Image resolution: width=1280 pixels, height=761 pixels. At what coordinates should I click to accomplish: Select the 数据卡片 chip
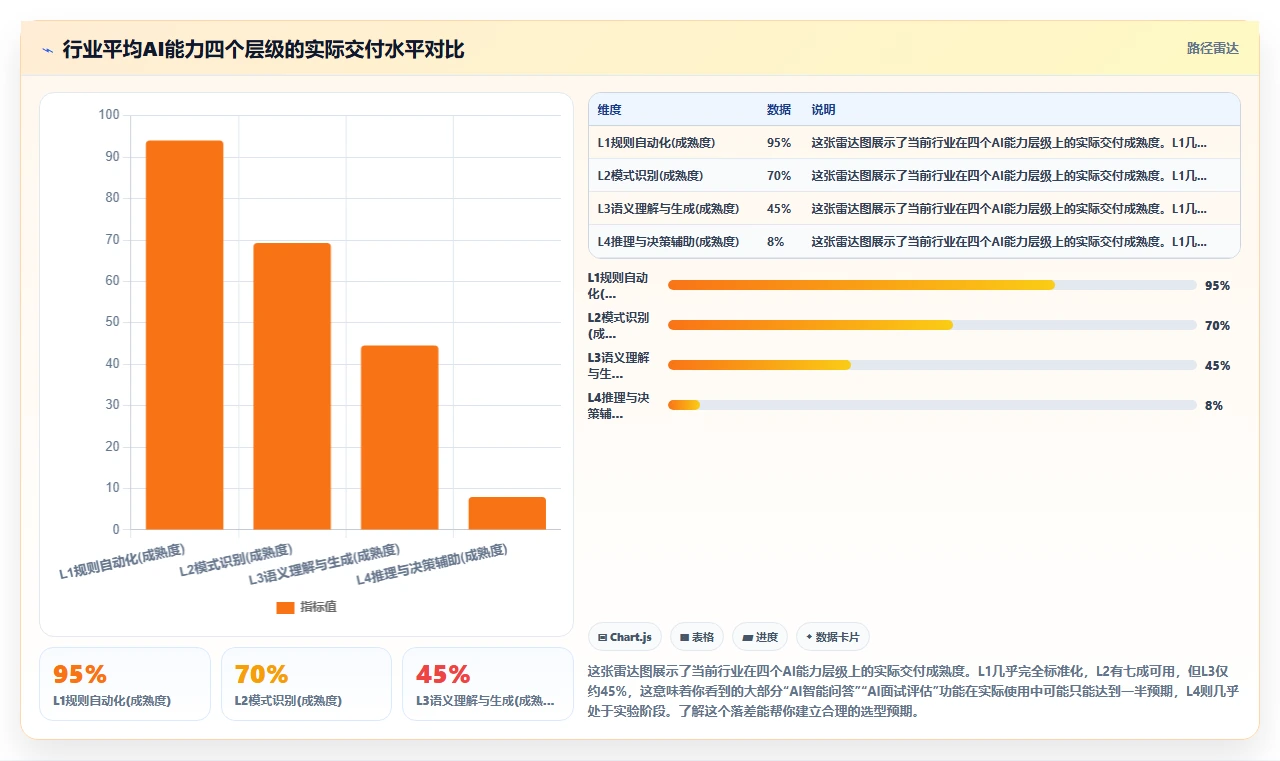(x=833, y=637)
